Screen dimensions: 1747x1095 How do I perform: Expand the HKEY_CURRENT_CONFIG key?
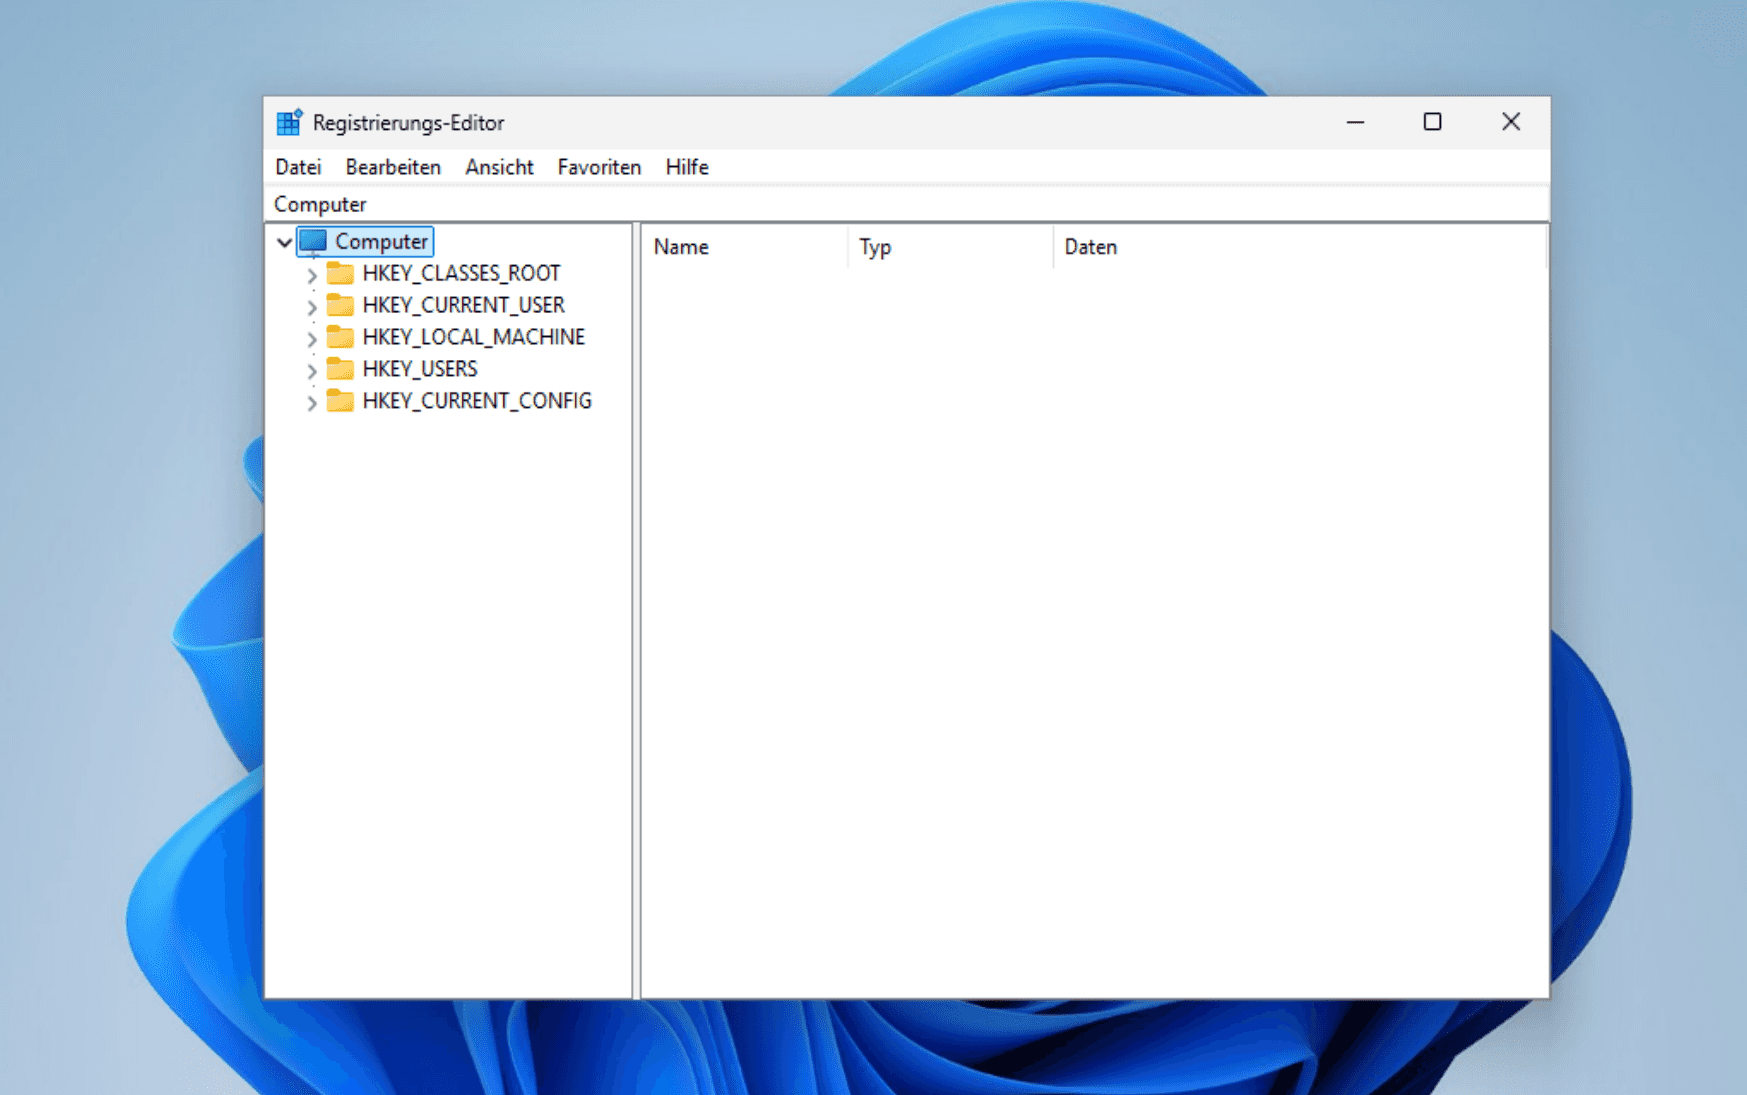[x=312, y=403]
